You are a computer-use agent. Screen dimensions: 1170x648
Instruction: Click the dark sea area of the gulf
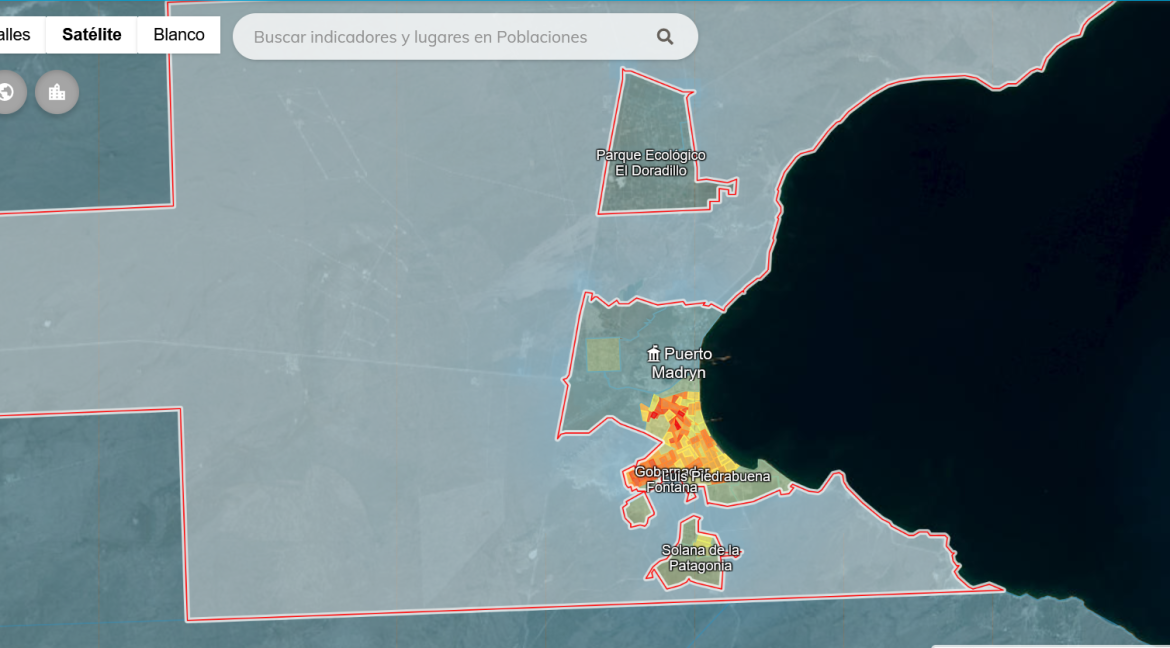click(950, 300)
